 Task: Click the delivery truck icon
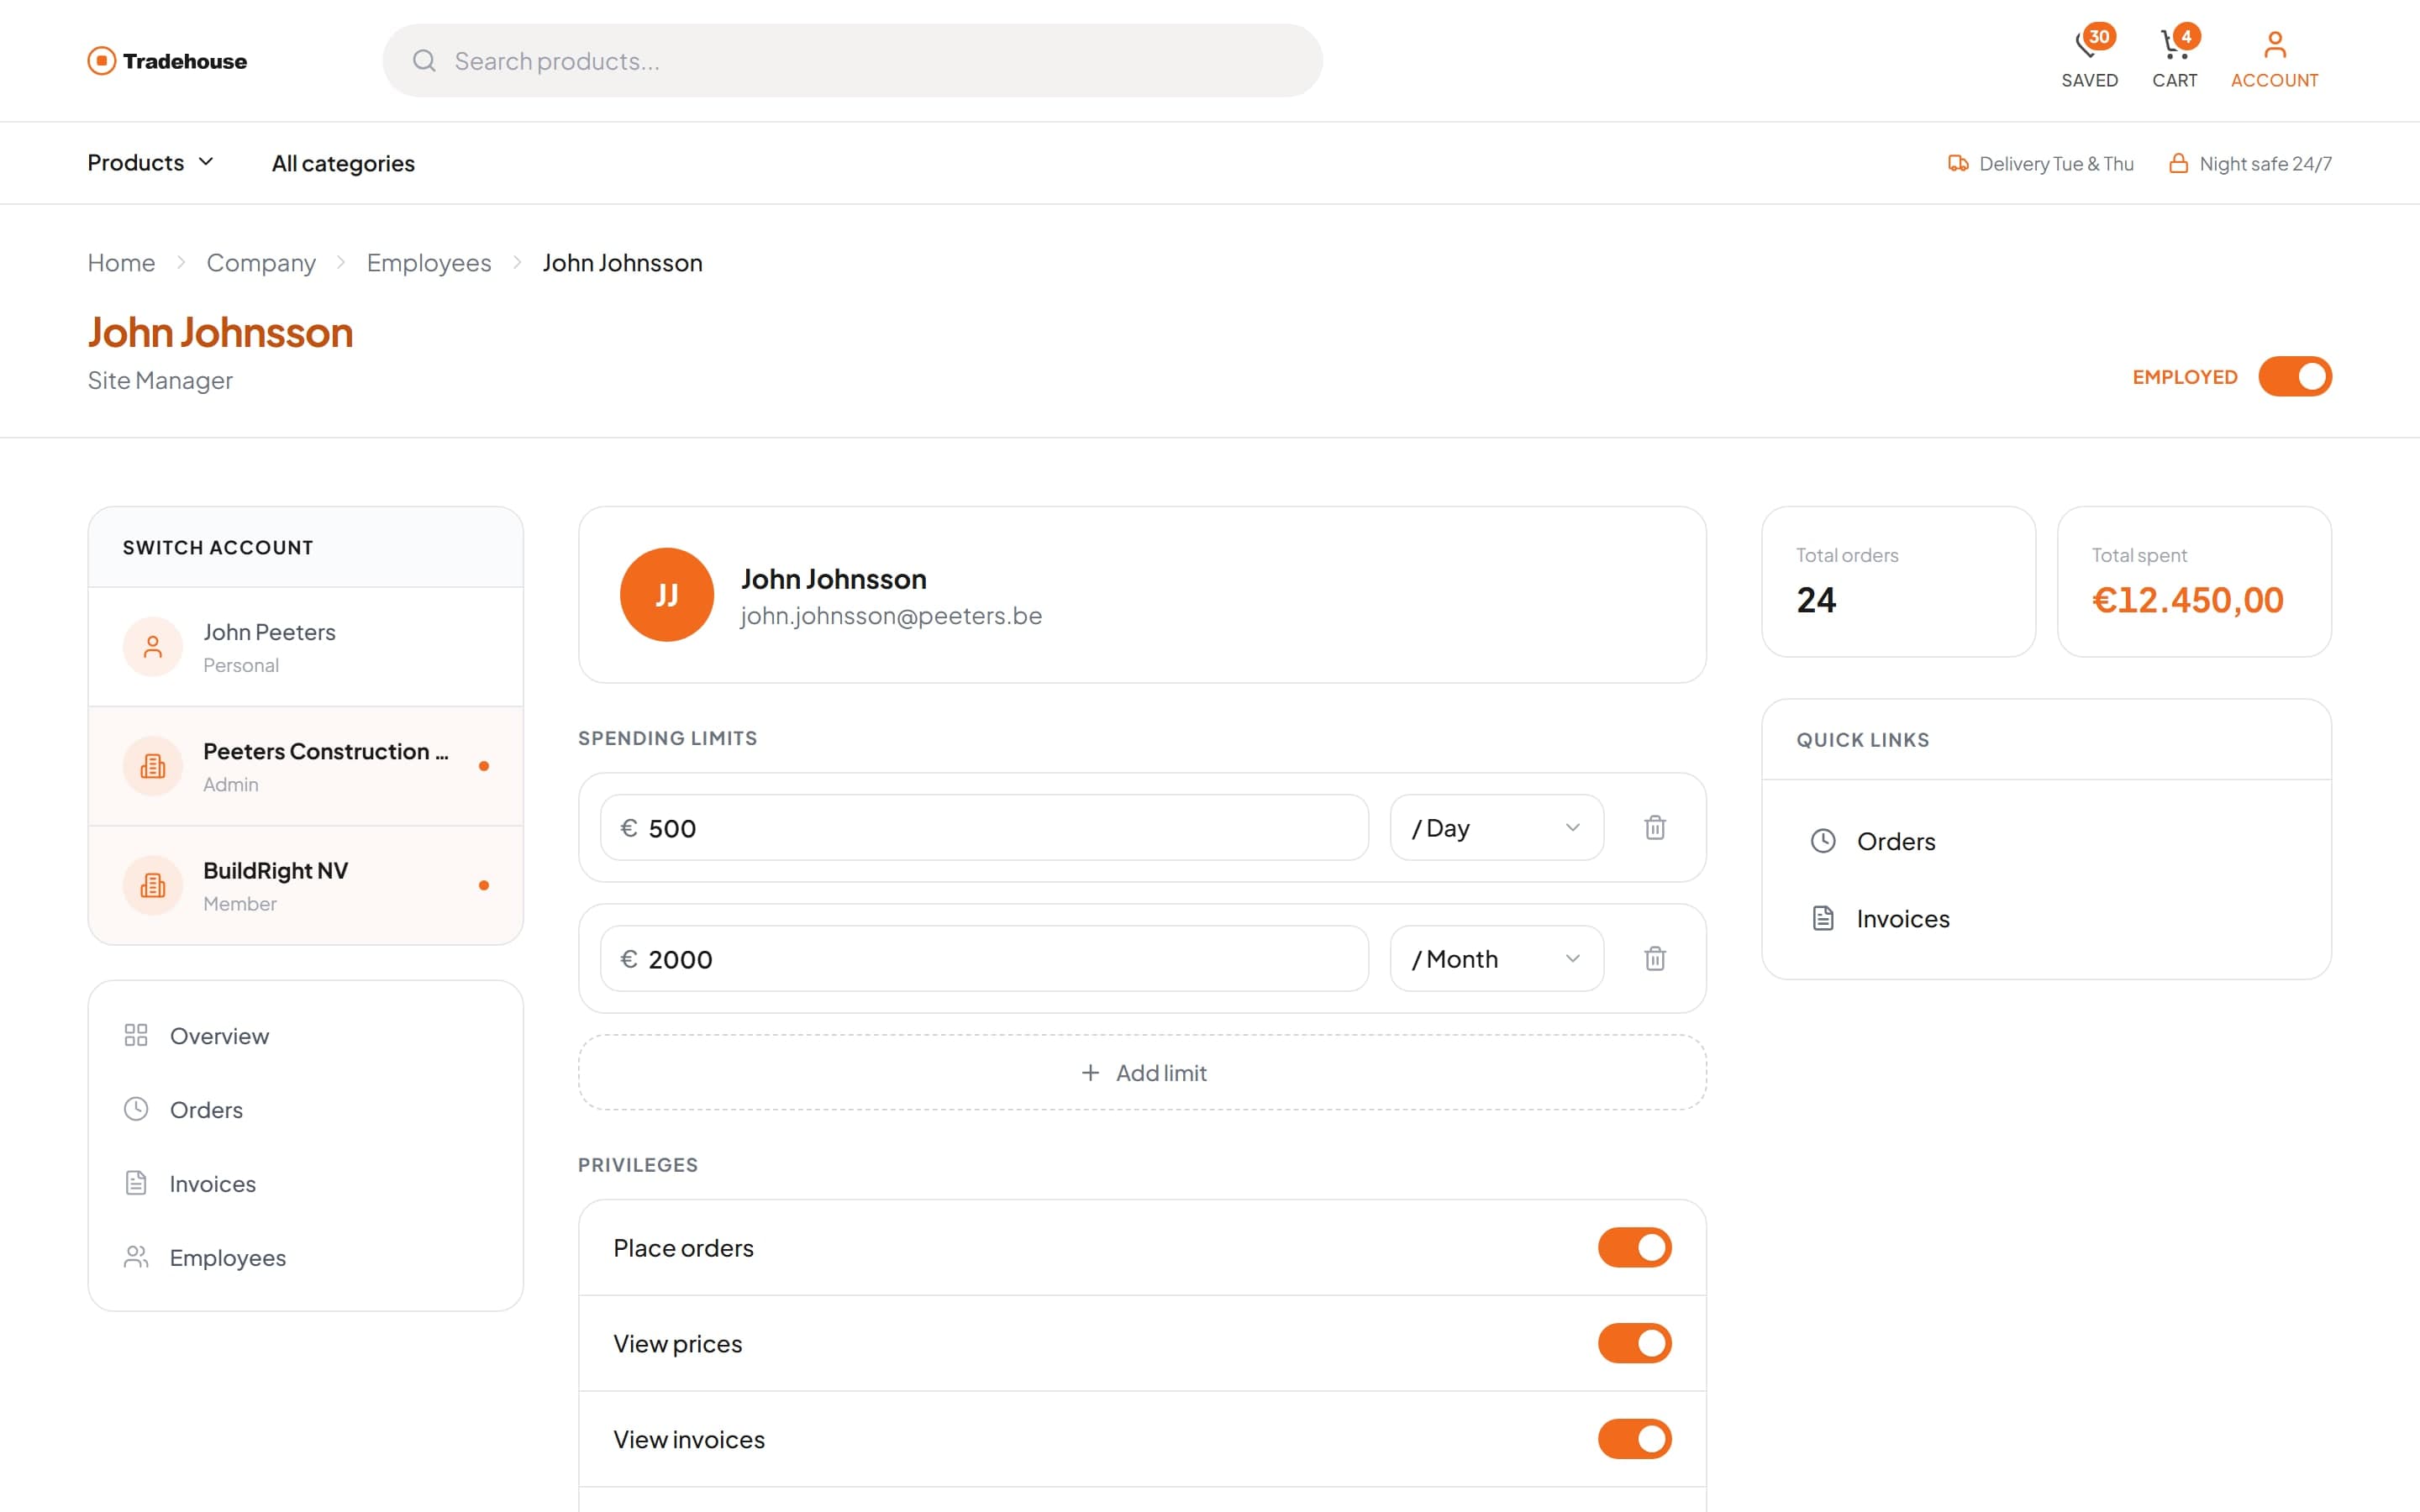(x=1957, y=163)
